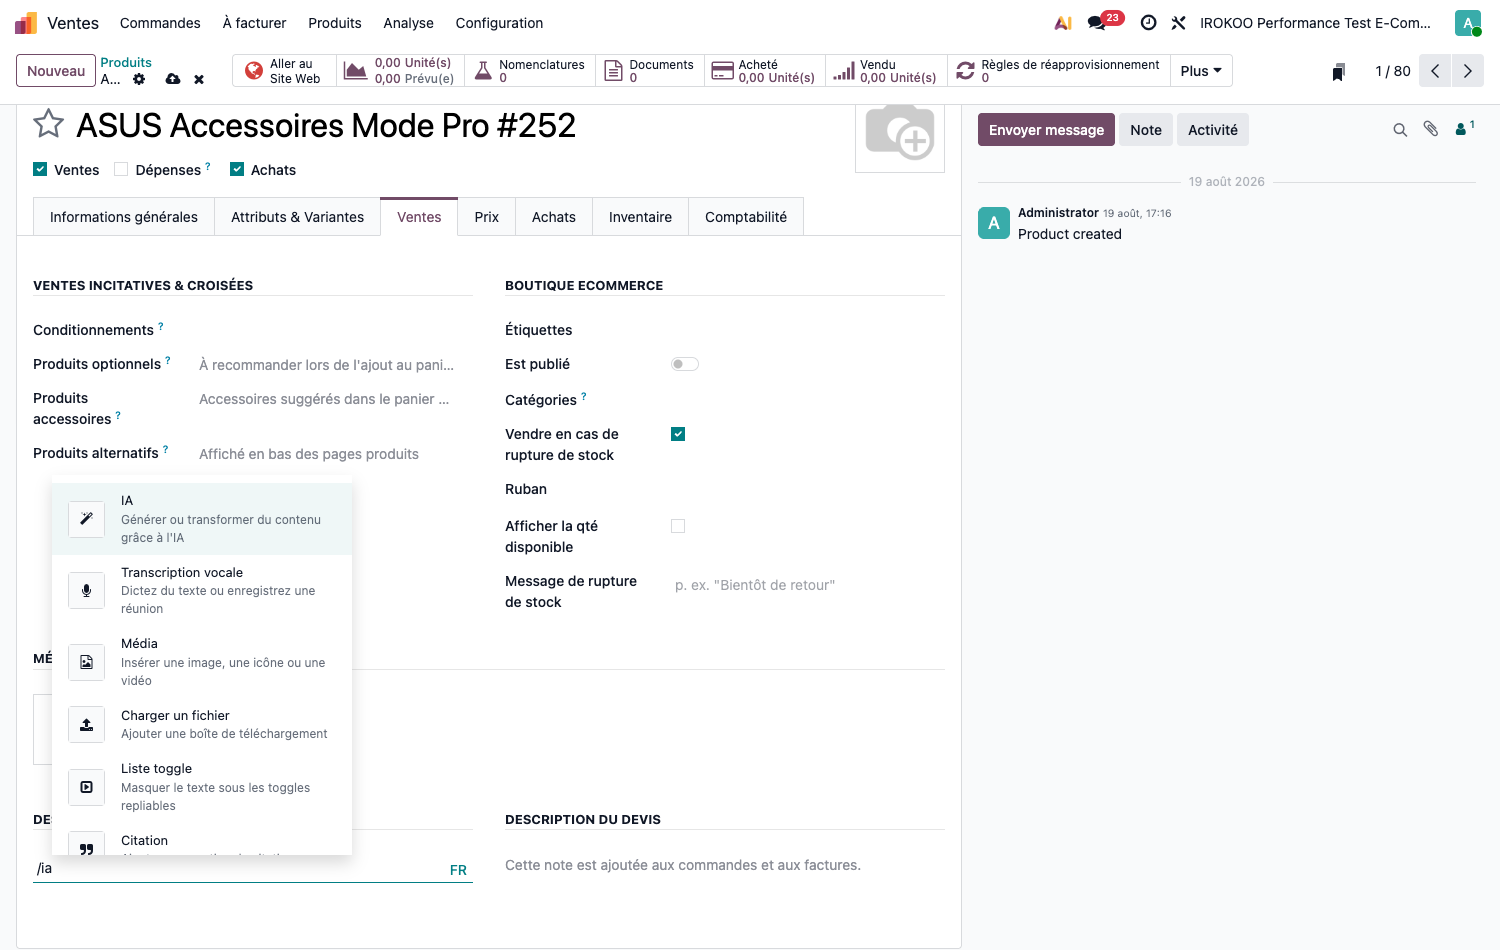Screen dimensions: 1500x950
Task: Open Règles de réapprovisionnement stat button
Action: pyautogui.click(x=1057, y=71)
